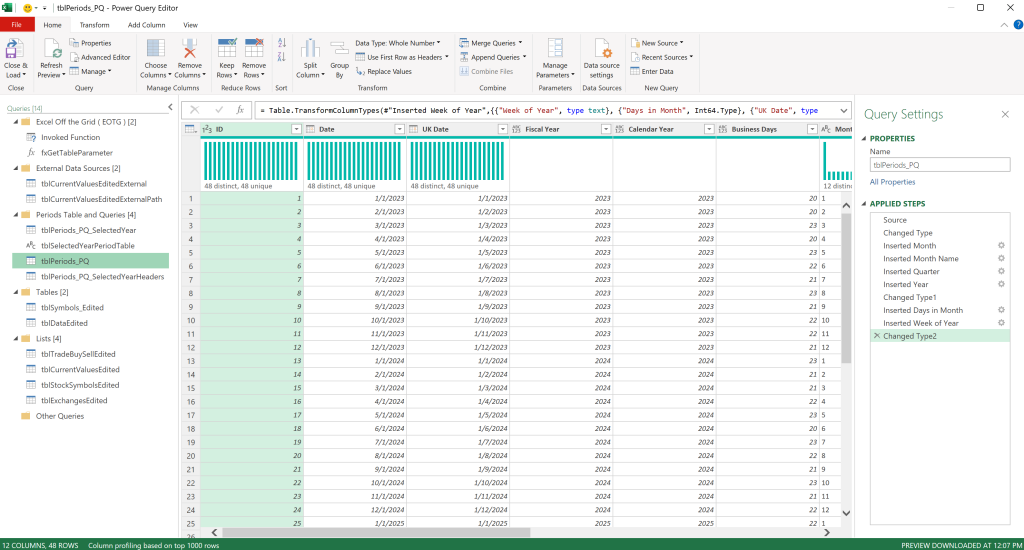Open the ID column filter dropdown

(296, 129)
